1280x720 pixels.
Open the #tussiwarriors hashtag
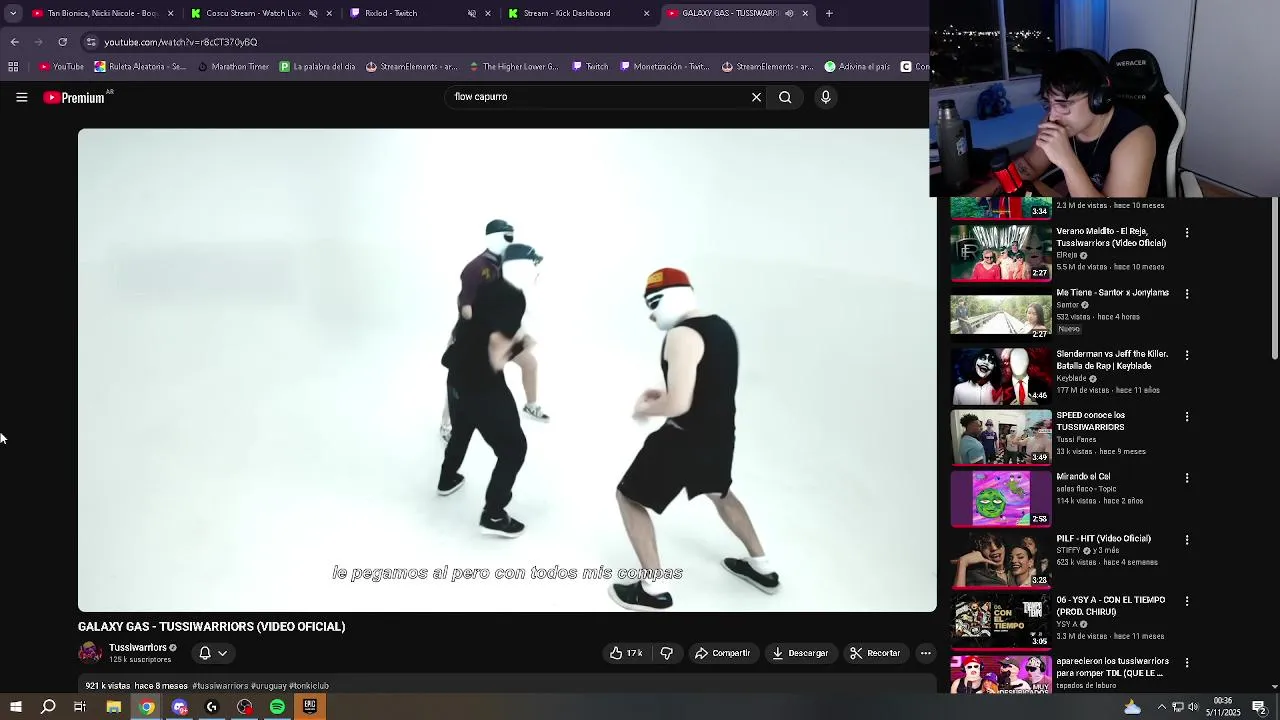(x=220, y=686)
